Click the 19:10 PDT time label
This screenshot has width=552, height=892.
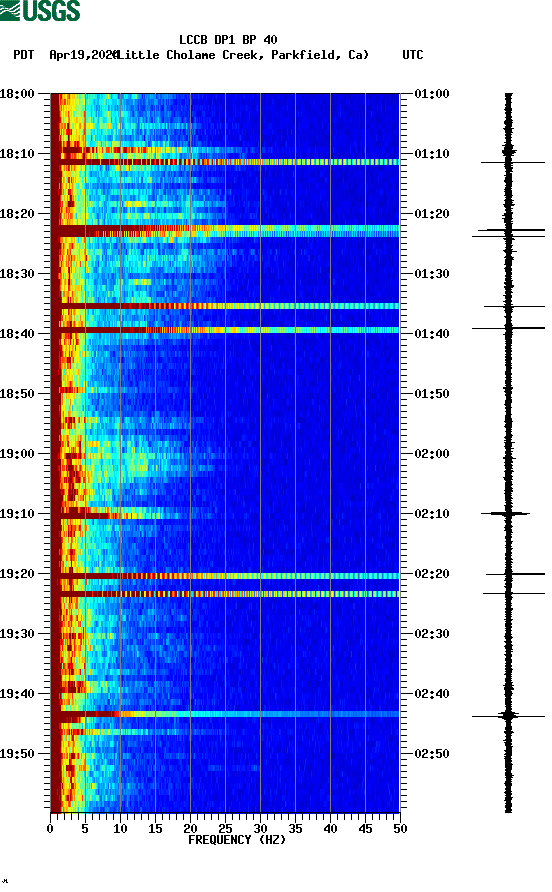click(x=17, y=514)
